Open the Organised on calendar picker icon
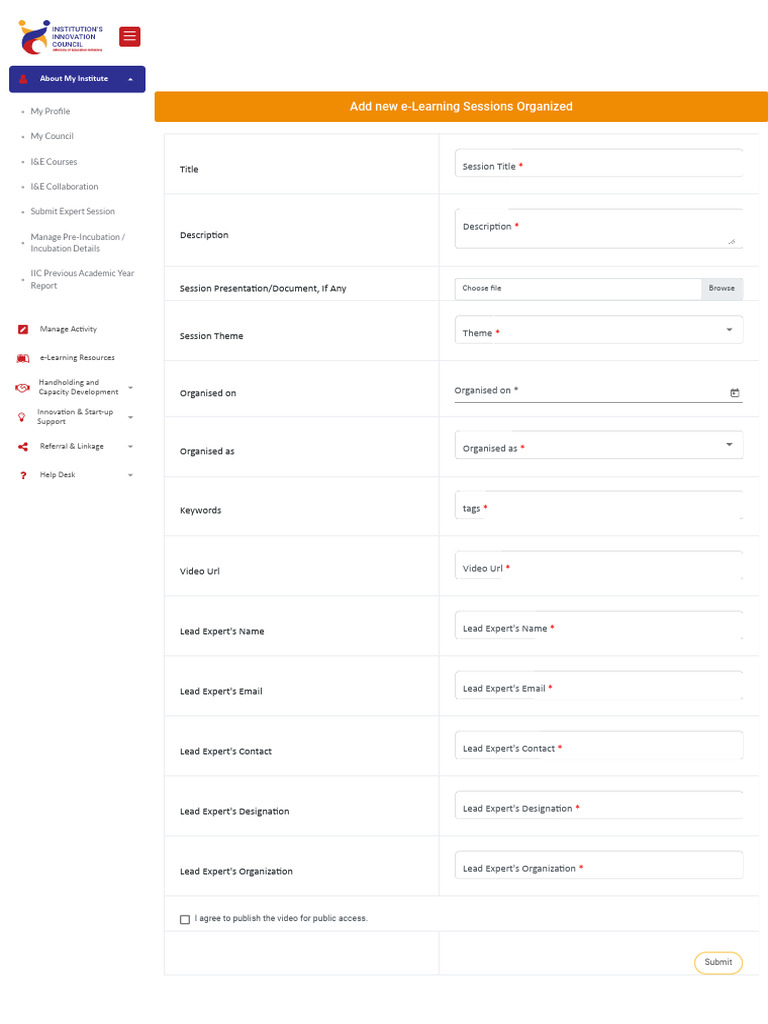 coord(734,393)
